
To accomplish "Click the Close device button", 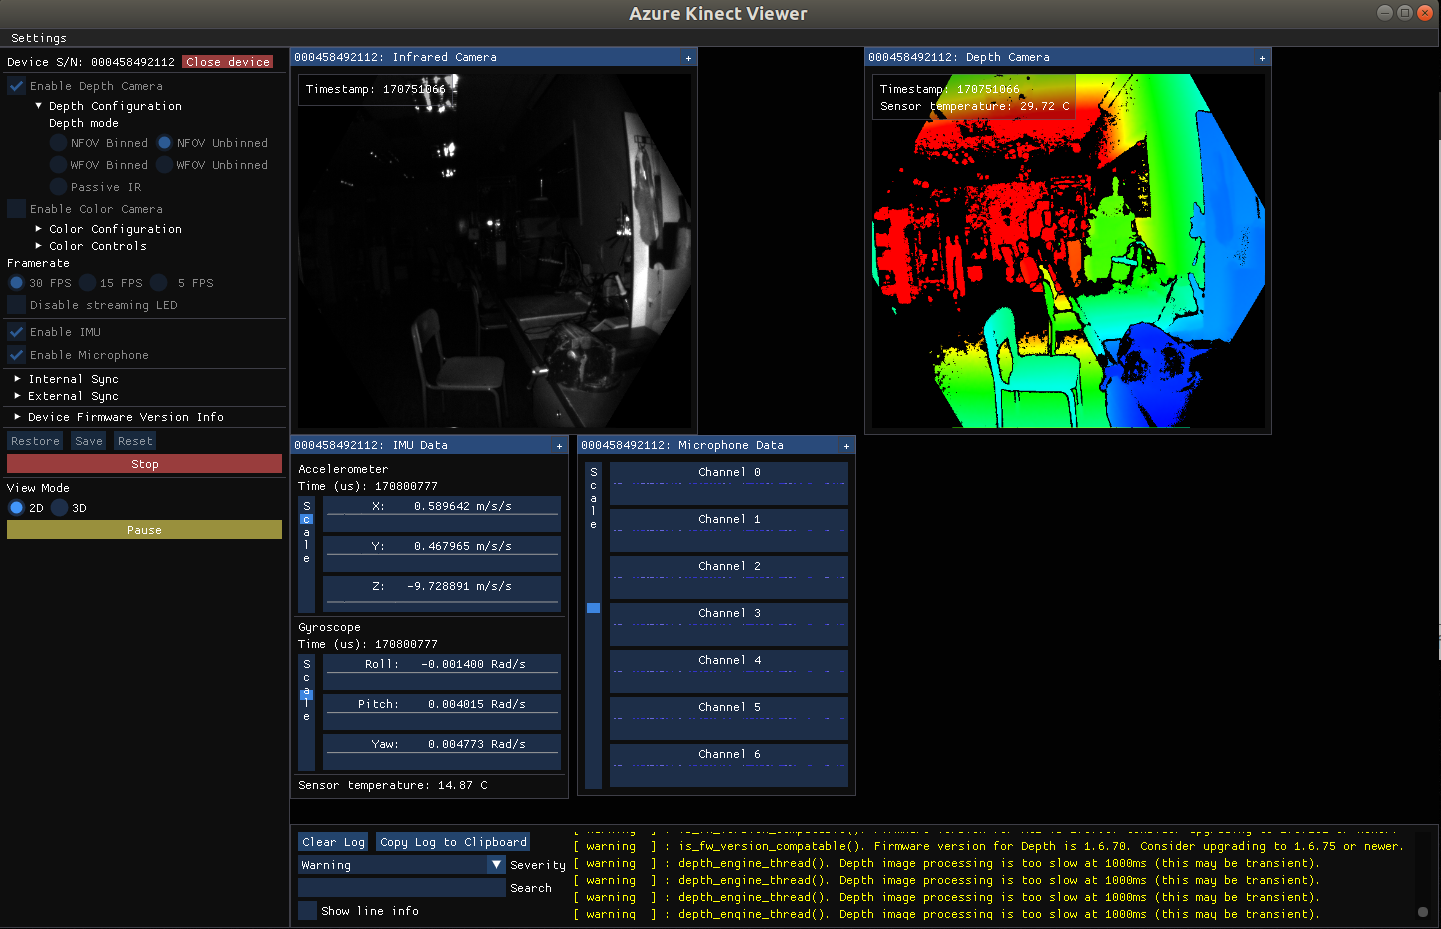I will pos(228,62).
